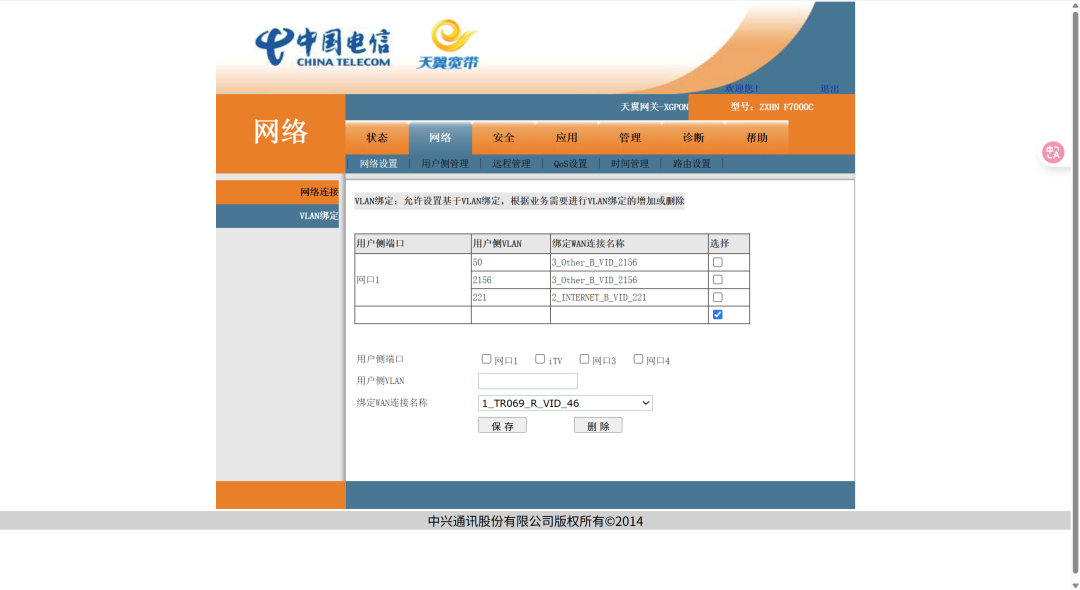Click the scrollbar down arrow

click(1075, 584)
